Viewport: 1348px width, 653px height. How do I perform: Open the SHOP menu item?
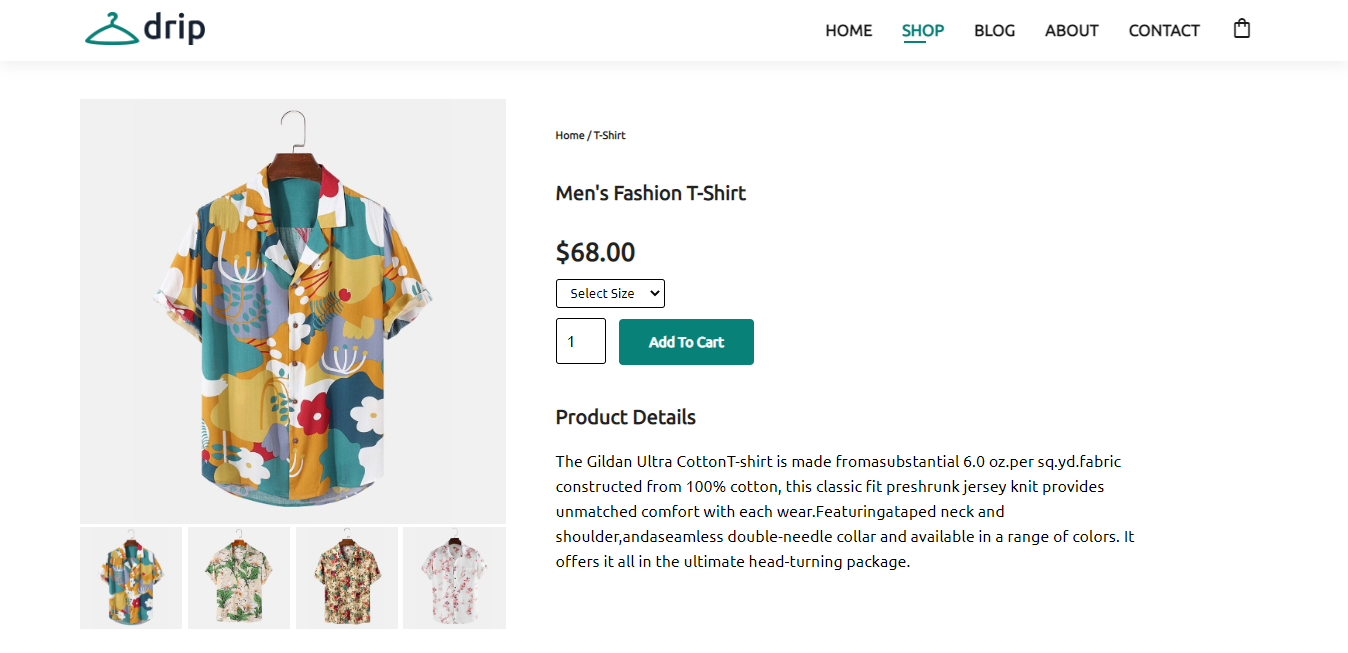coord(923,31)
